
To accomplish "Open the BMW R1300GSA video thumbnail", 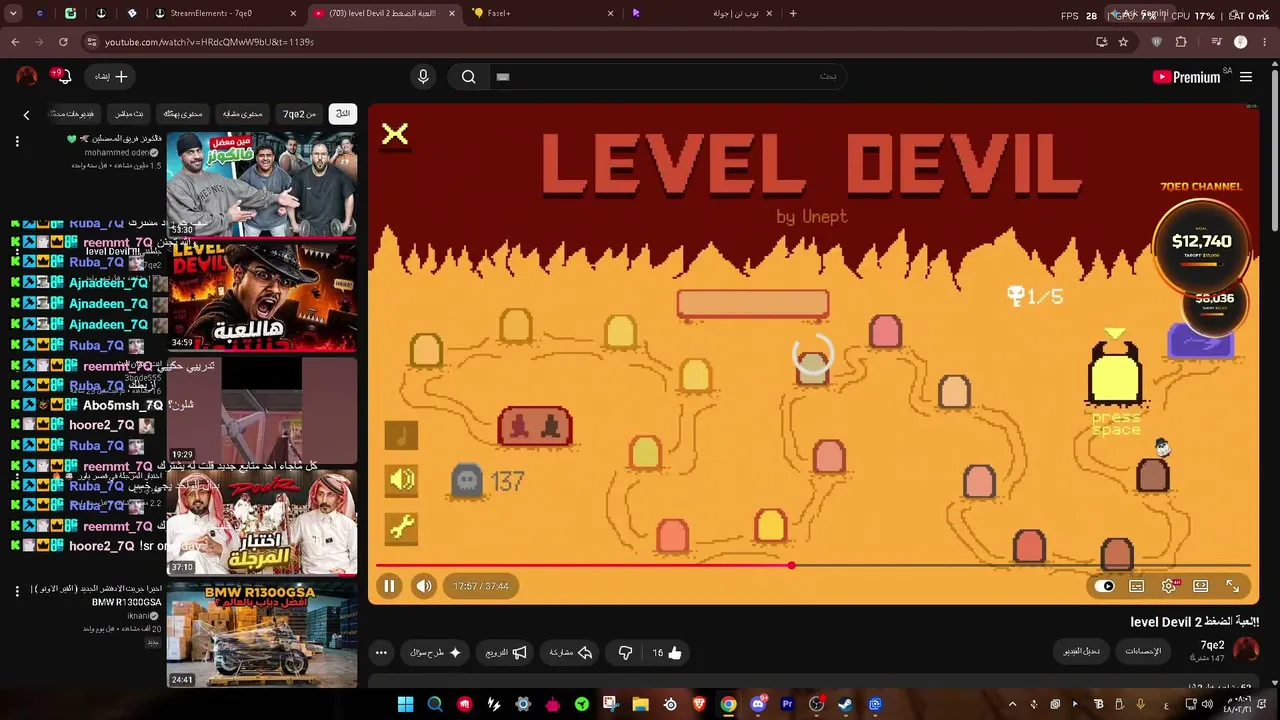I will 262,636.
